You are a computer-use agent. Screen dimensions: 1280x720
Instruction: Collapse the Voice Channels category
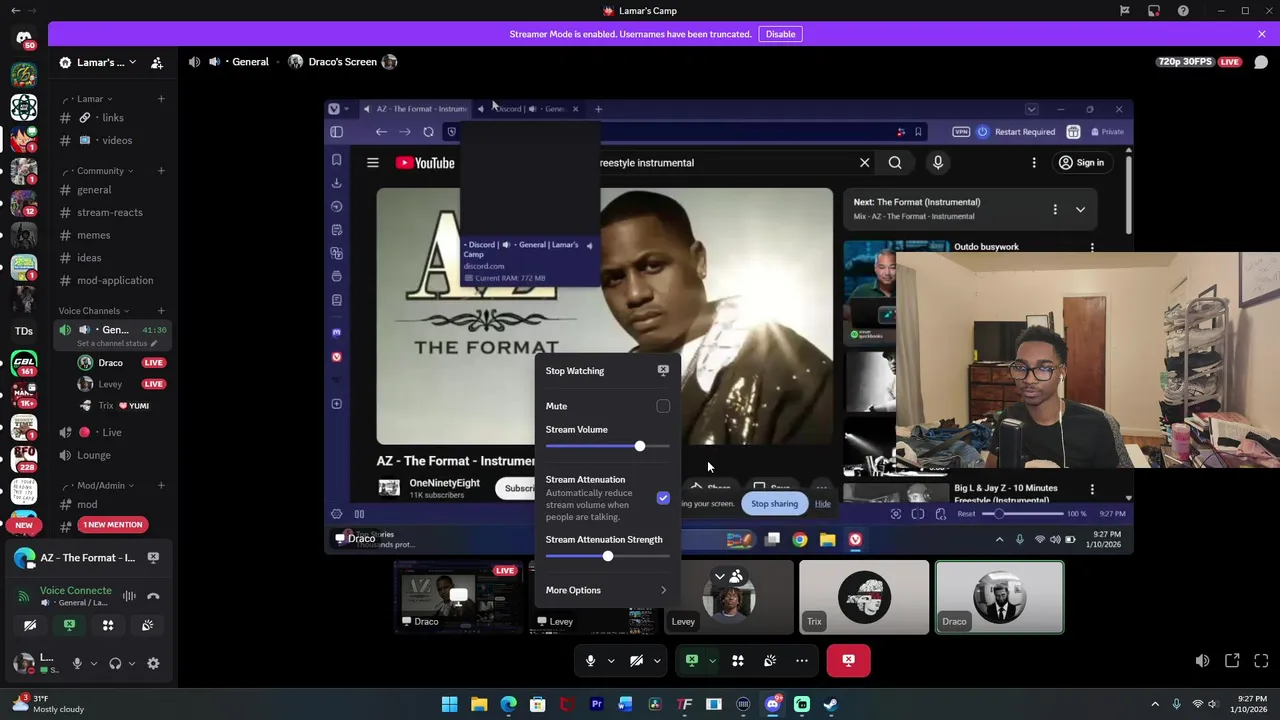tap(94, 311)
